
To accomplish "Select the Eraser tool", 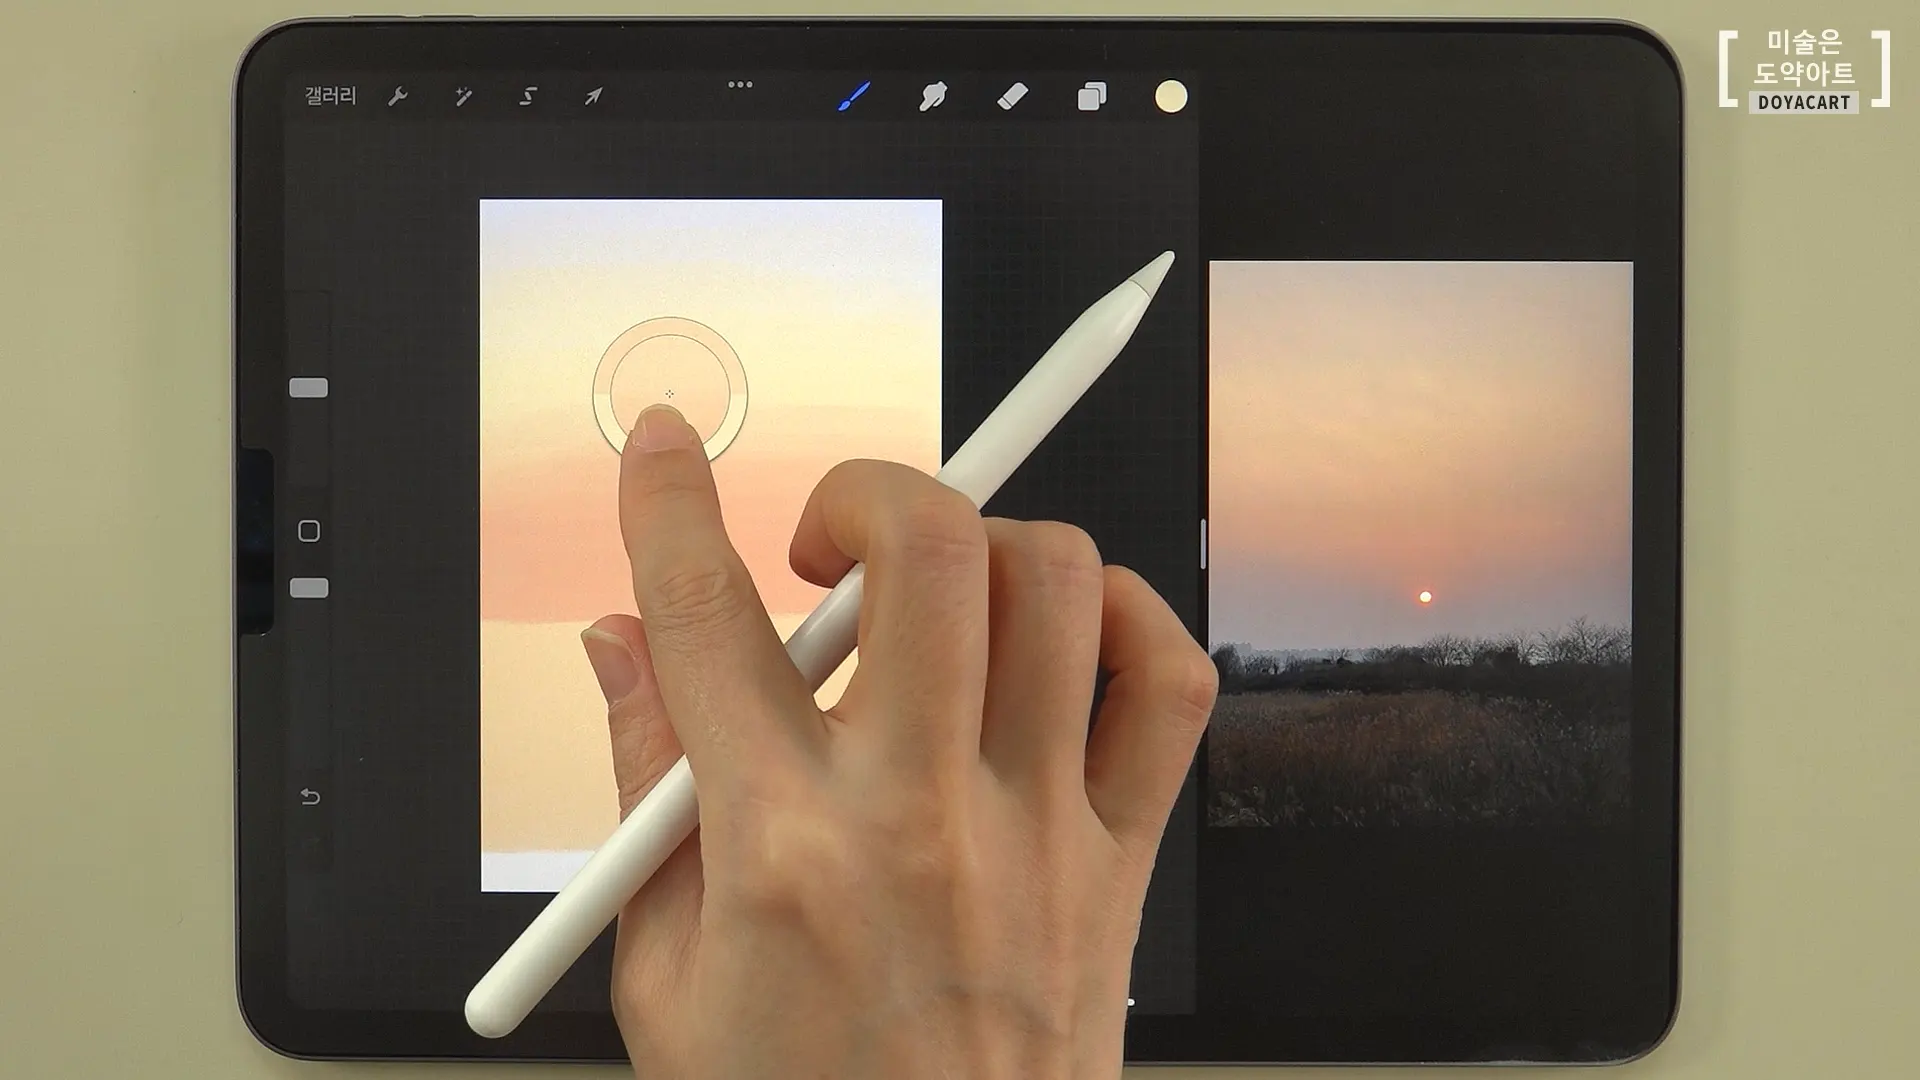I will pyautogui.click(x=1012, y=97).
